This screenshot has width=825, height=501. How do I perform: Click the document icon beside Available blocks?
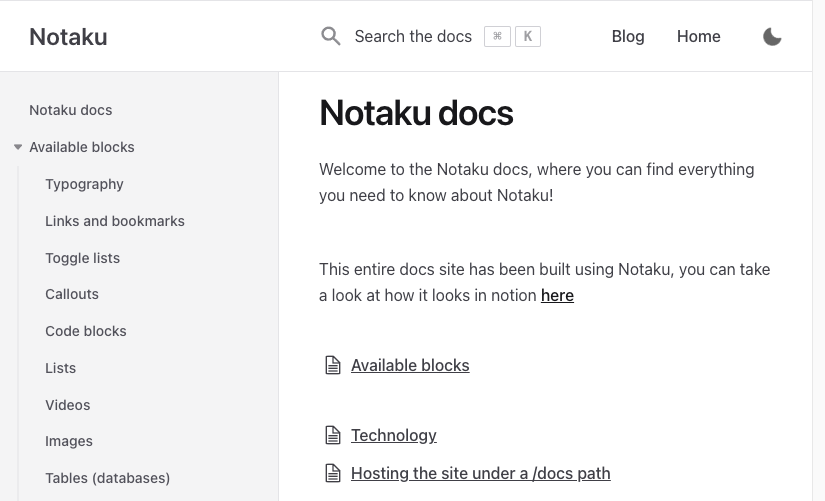tap(333, 365)
